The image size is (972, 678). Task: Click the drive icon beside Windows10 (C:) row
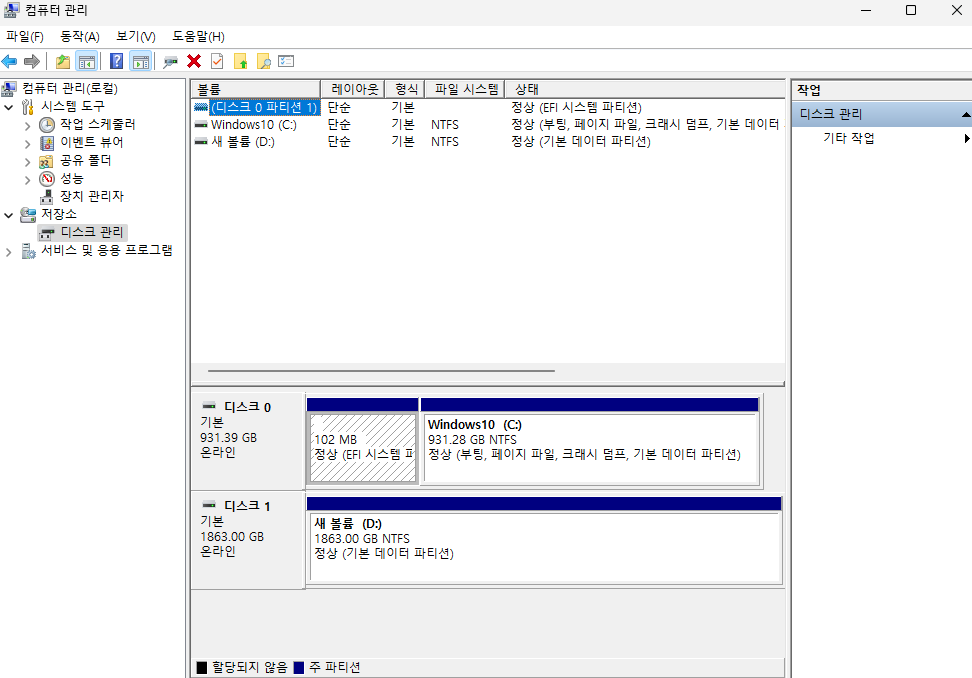pyautogui.click(x=201, y=125)
